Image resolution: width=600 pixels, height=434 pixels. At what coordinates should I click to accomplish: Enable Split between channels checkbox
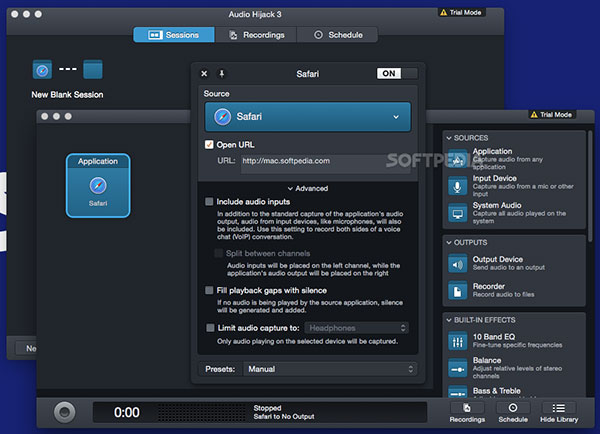(x=218, y=253)
